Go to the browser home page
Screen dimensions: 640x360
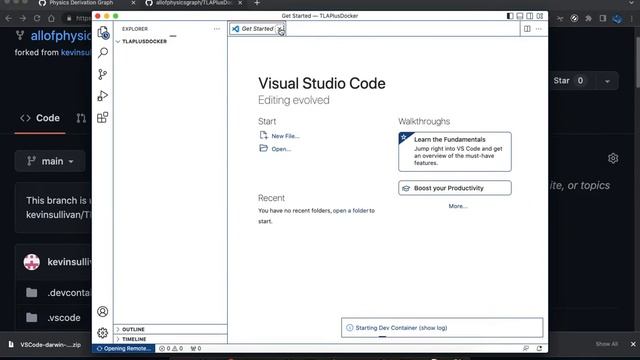pos(51,18)
